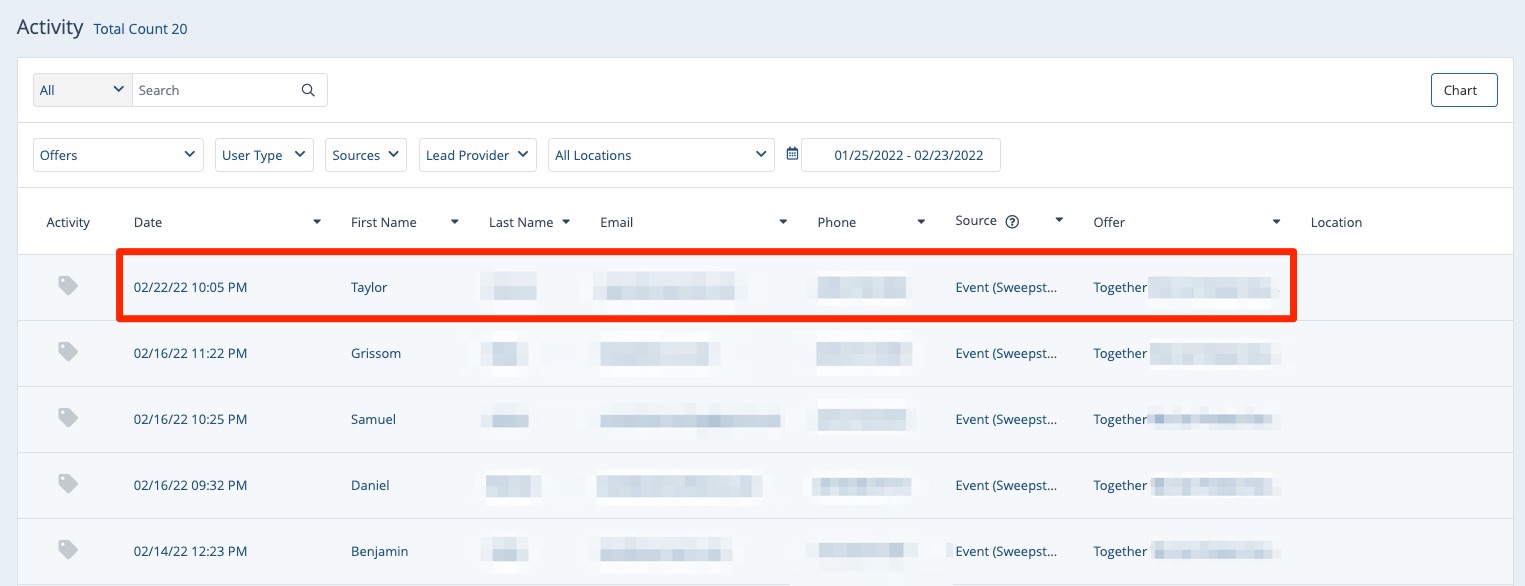The width and height of the screenshot is (1525, 586).
Task: Click the Source help question mark icon
Action: pyautogui.click(x=1012, y=222)
